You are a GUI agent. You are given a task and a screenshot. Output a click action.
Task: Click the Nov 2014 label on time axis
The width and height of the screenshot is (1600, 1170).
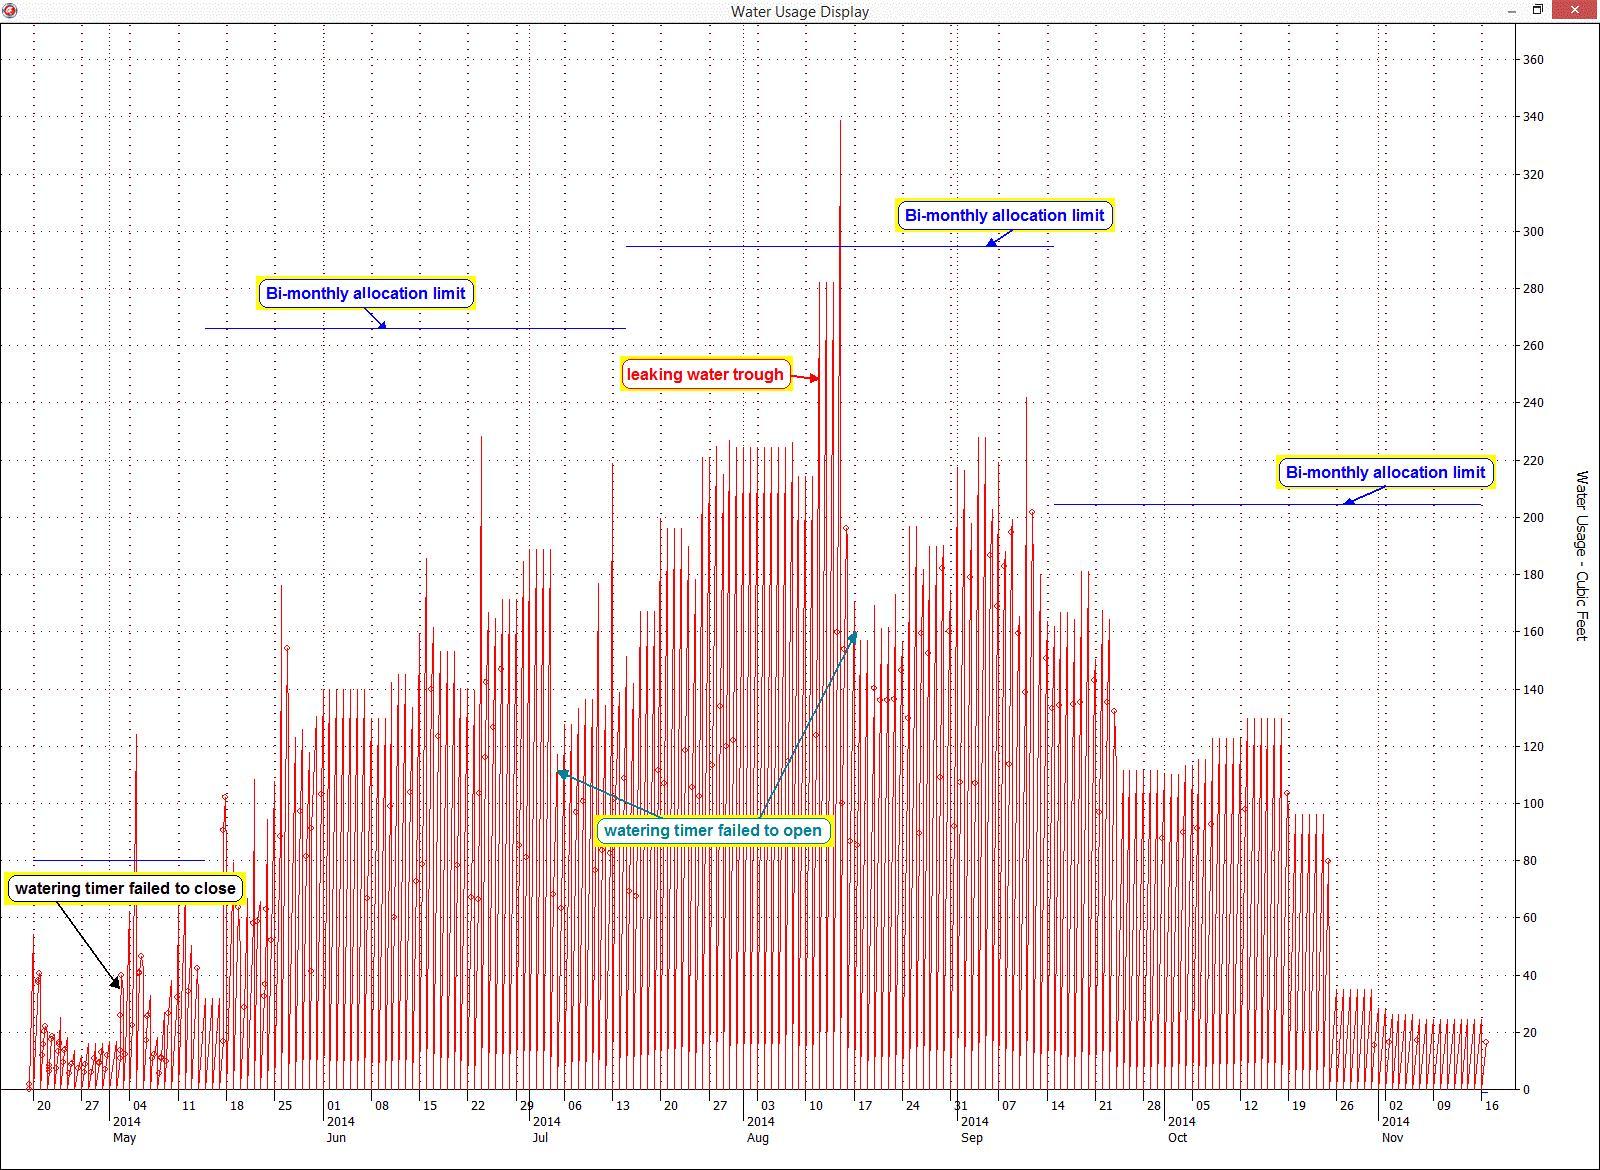[x=1394, y=1130]
